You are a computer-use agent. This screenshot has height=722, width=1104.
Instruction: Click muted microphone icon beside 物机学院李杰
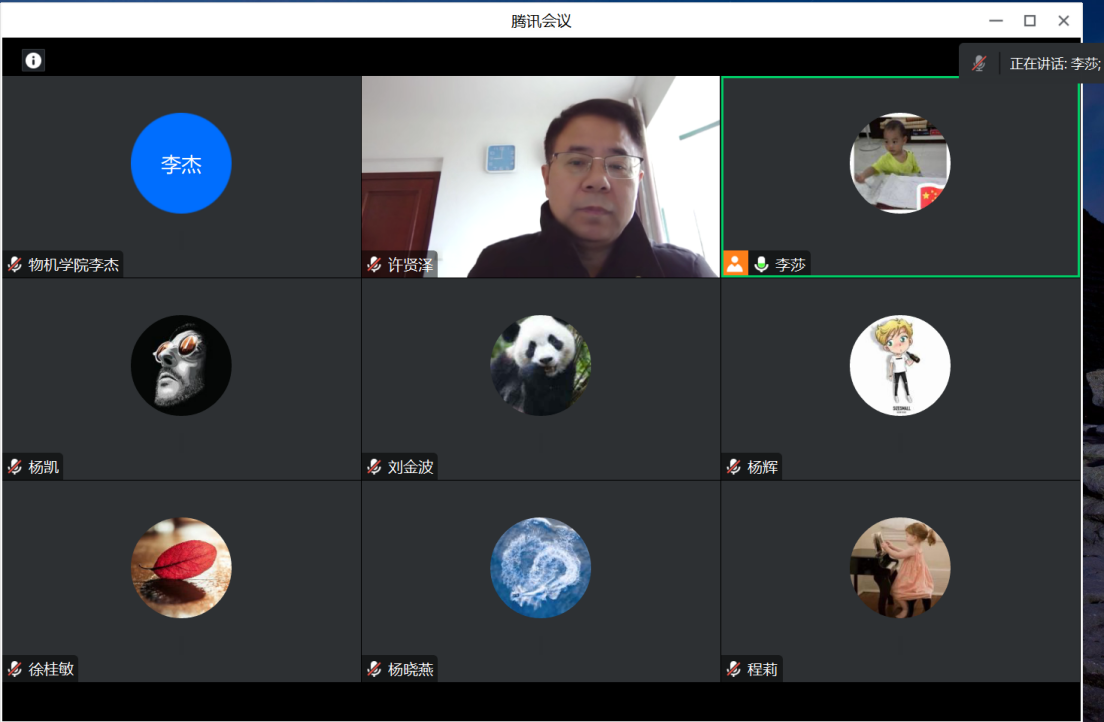tap(15, 265)
